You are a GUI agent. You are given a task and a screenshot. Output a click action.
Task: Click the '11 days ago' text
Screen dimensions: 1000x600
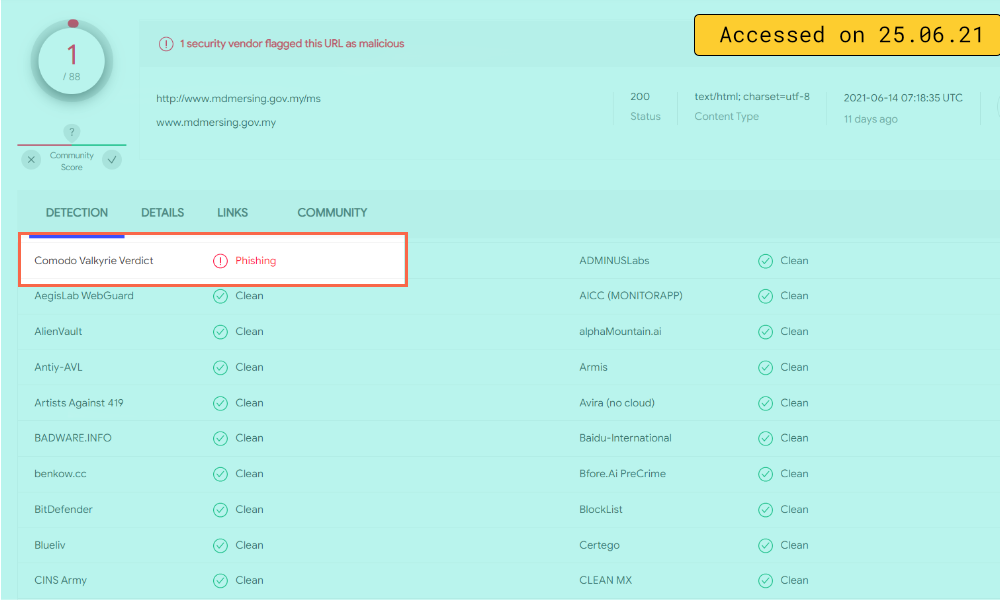tap(871, 119)
